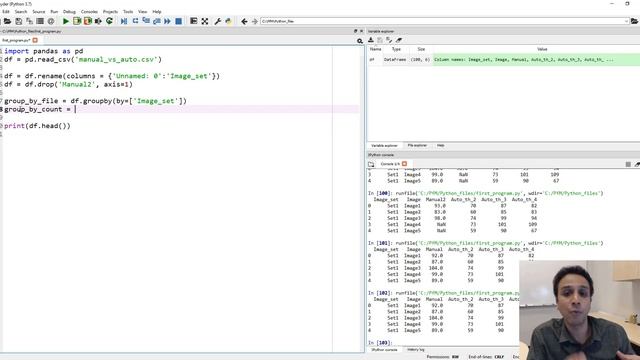Remove all variables eraser icon
The image size is (640, 360).
point(399,40)
